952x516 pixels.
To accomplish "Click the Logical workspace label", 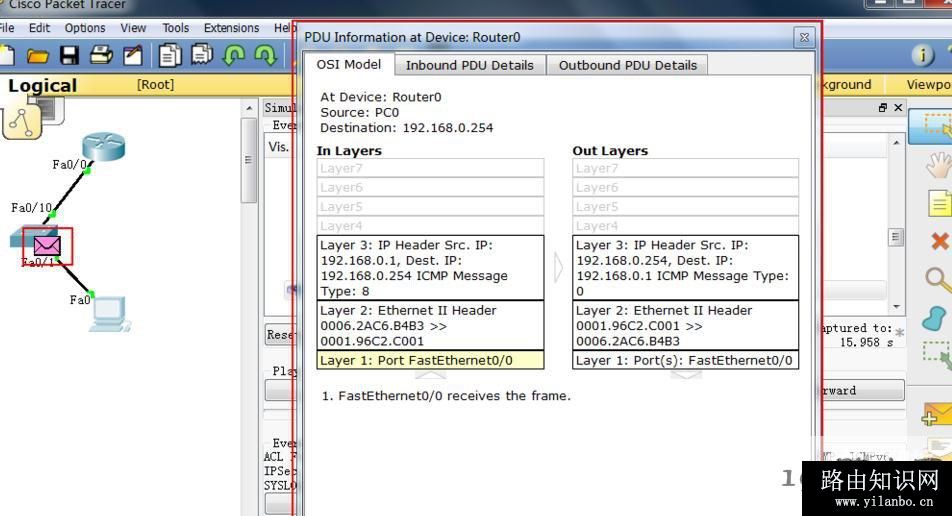I will click(42, 85).
